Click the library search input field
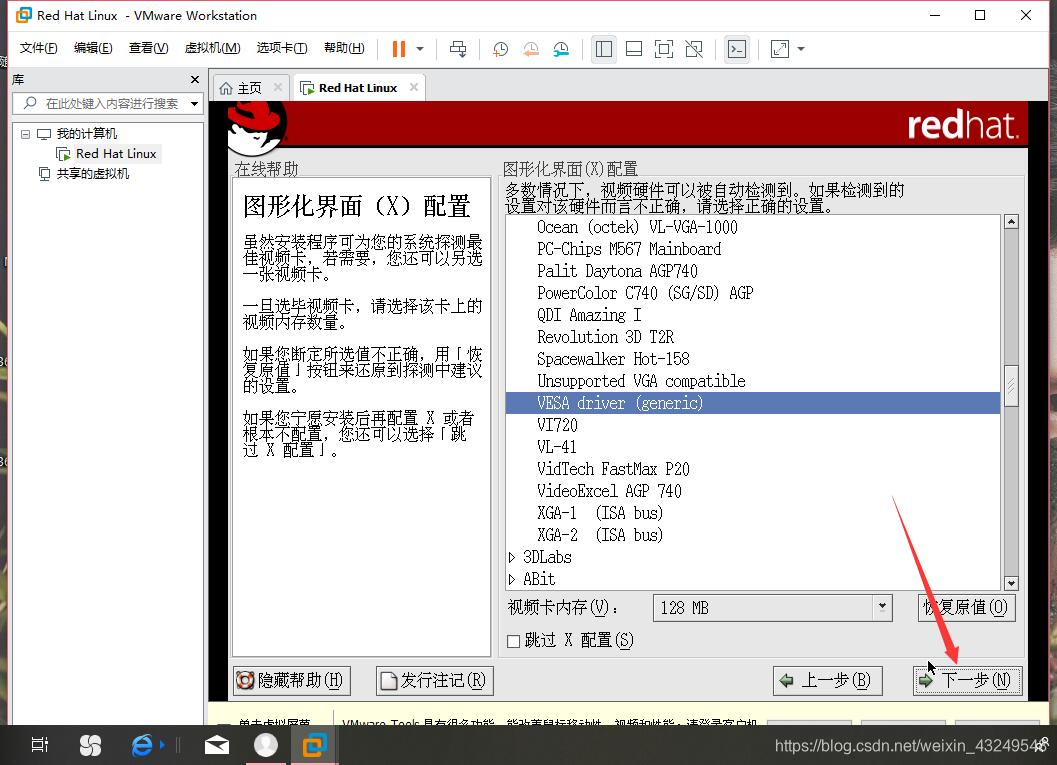This screenshot has width=1057, height=765. click(106, 103)
